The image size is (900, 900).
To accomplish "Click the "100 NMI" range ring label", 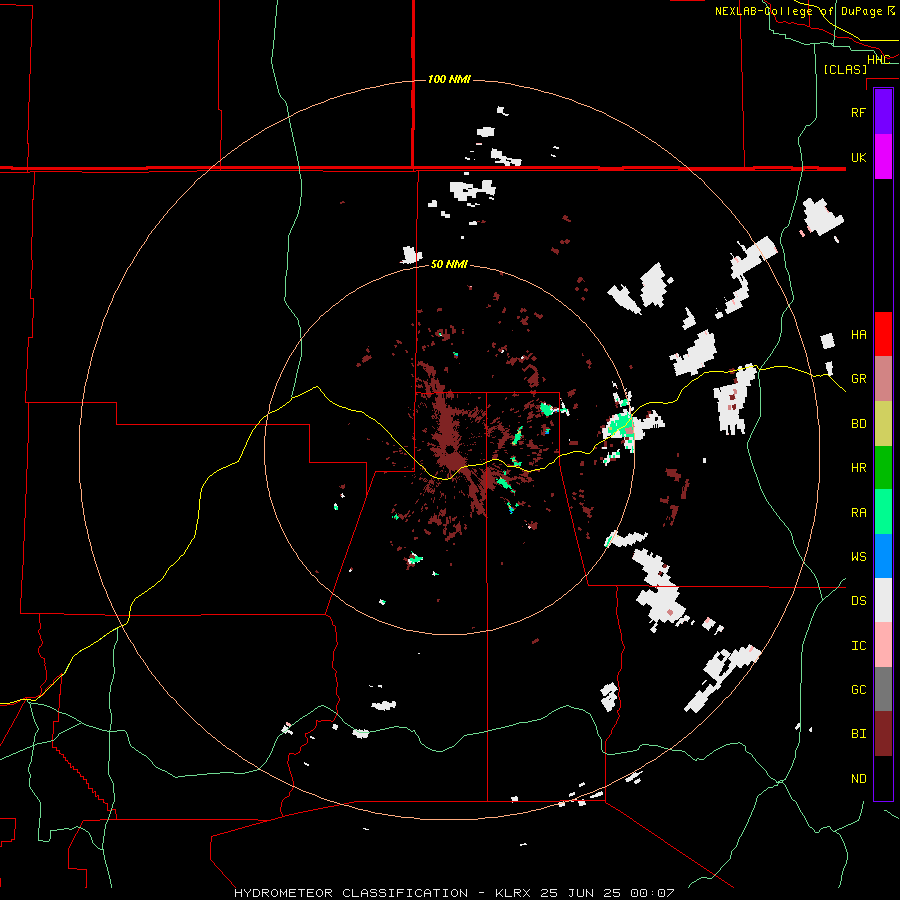I will [449, 79].
